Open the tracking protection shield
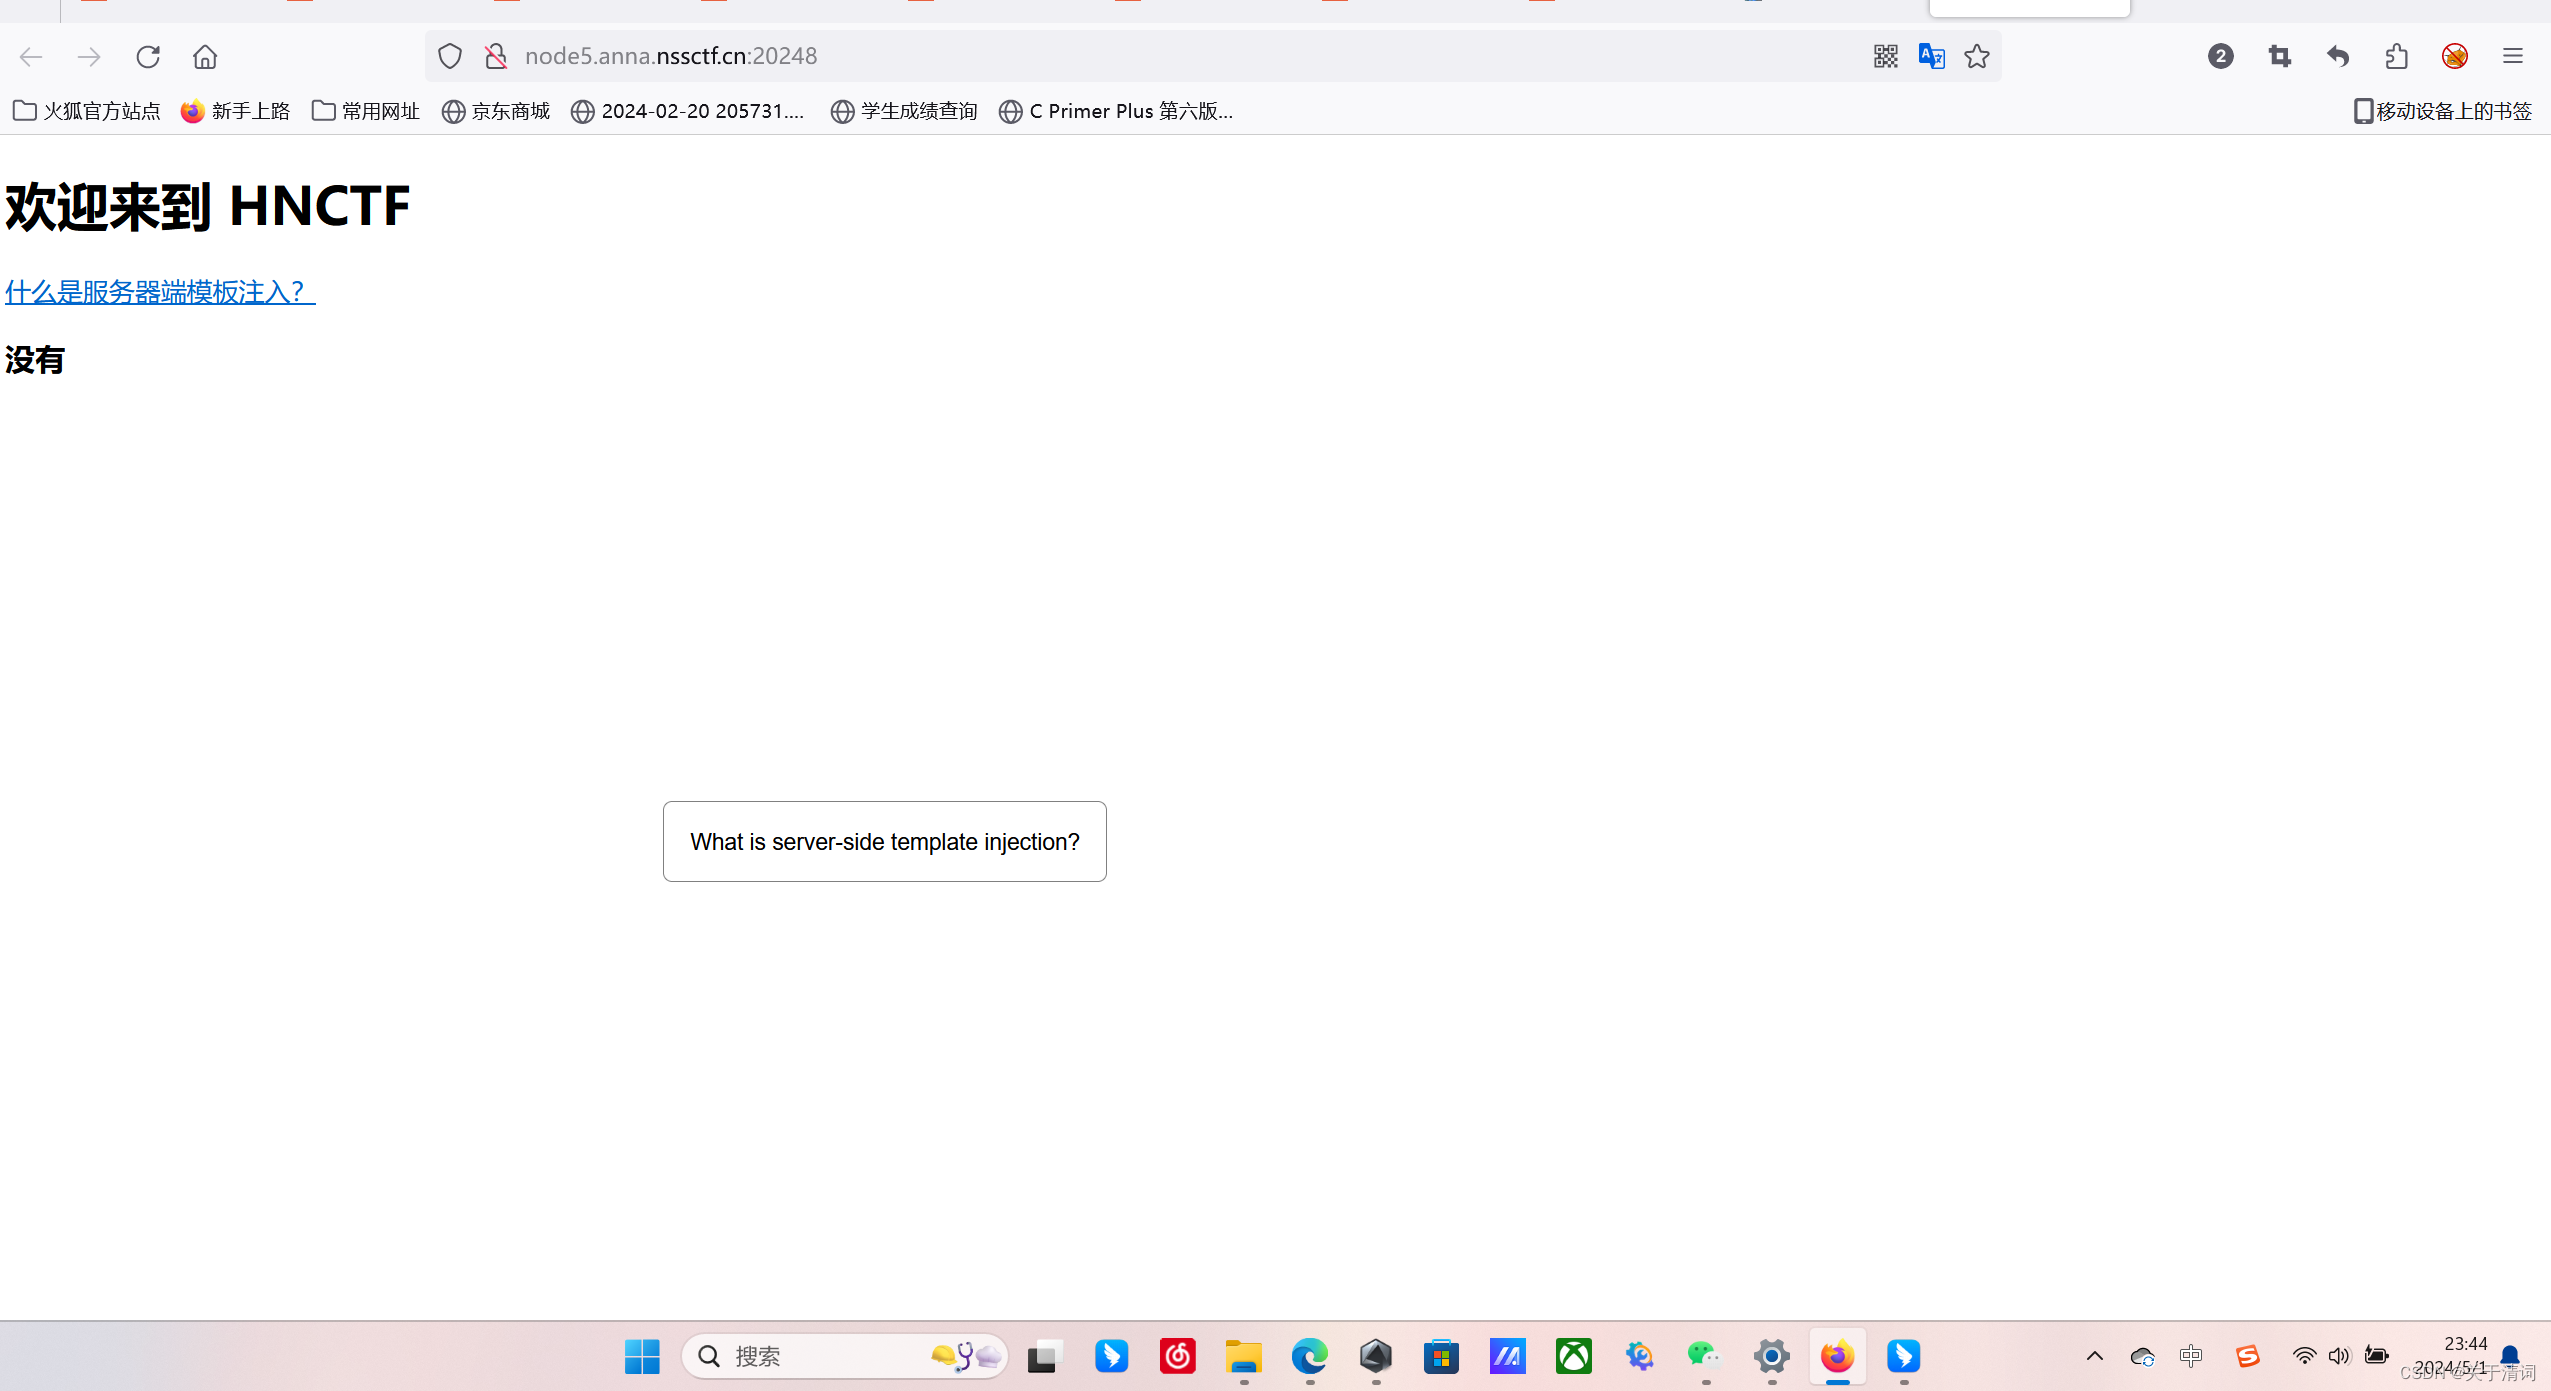 click(x=450, y=56)
